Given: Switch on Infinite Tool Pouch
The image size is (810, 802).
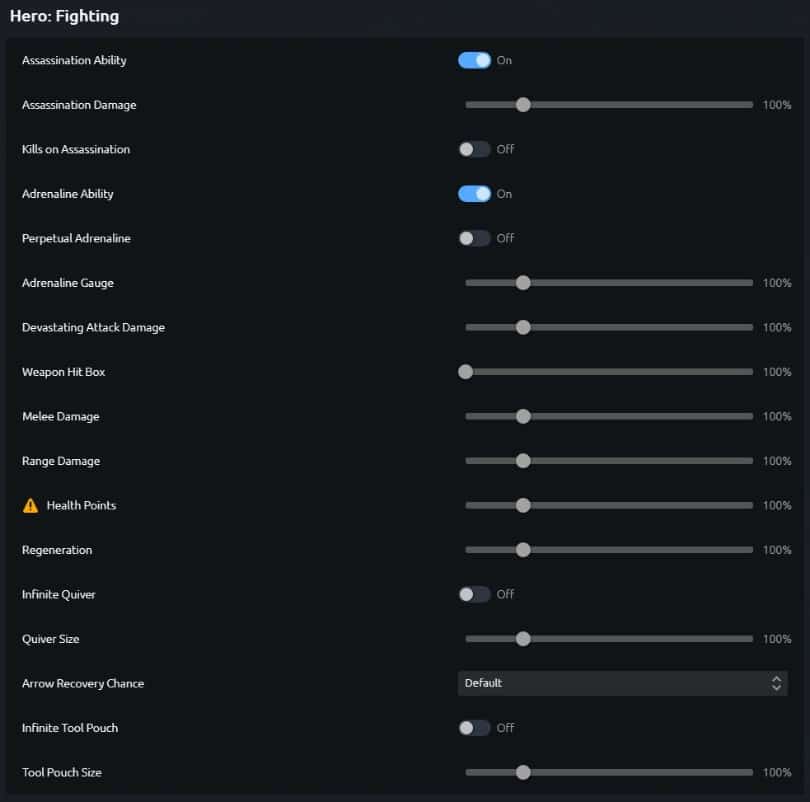Looking at the screenshot, I should [474, 728].
